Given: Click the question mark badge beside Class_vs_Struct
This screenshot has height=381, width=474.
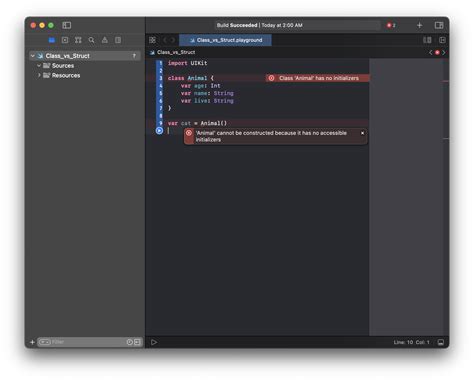Looking at the screenshot, I should tap(134, 56).
